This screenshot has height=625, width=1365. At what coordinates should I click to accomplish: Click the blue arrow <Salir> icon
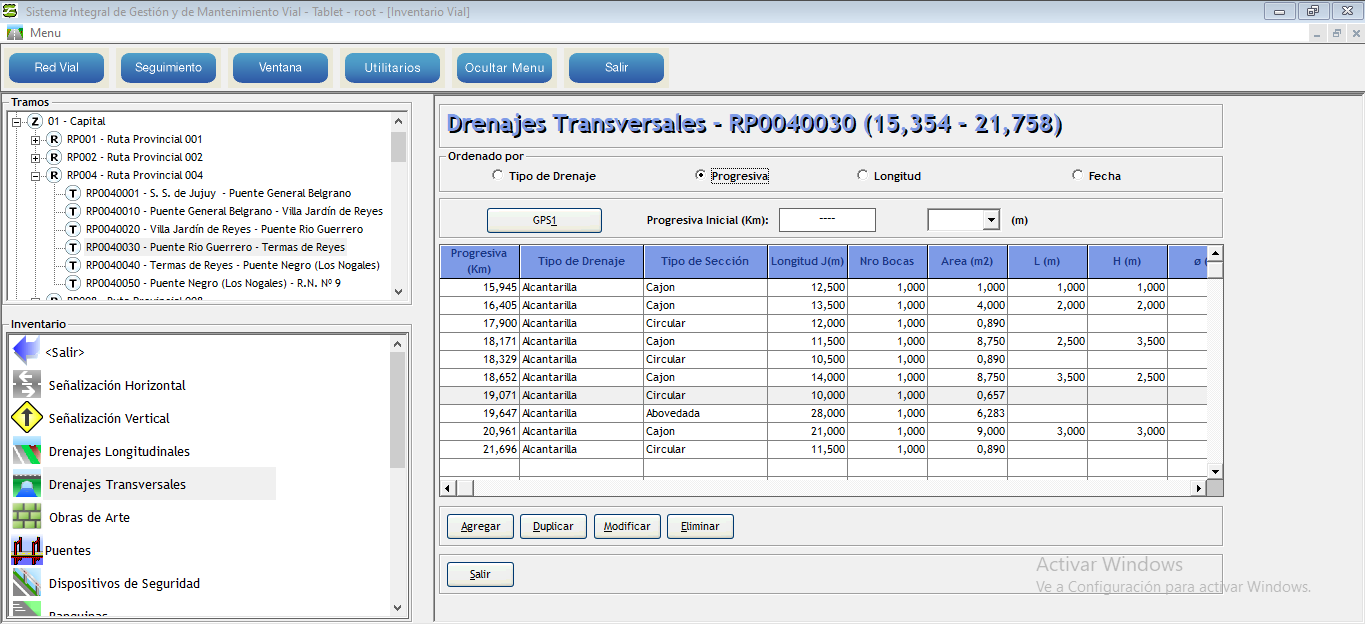click(x=26, y=352)
